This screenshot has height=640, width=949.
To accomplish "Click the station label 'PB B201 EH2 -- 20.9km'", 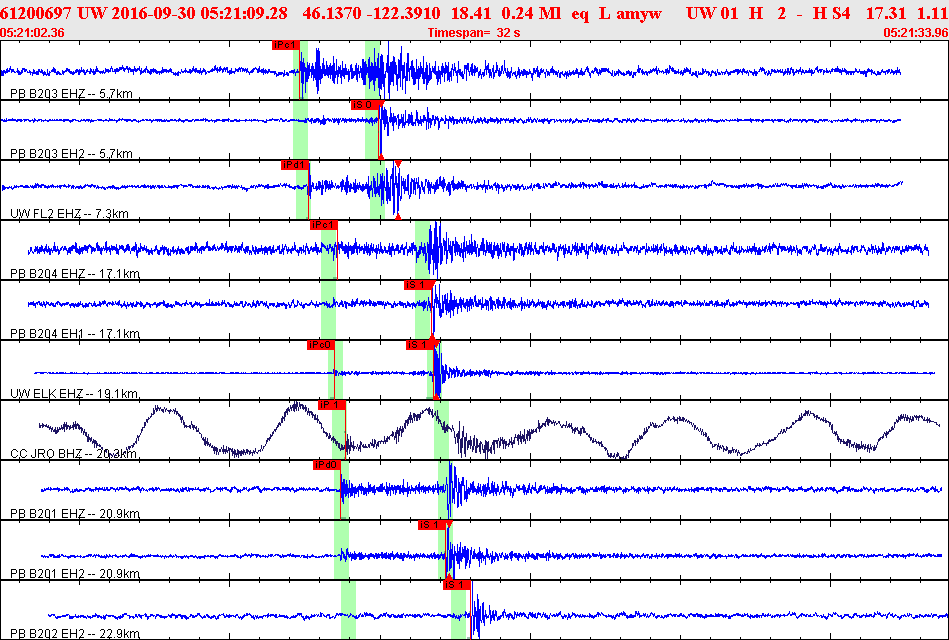I will click(75, 573).
